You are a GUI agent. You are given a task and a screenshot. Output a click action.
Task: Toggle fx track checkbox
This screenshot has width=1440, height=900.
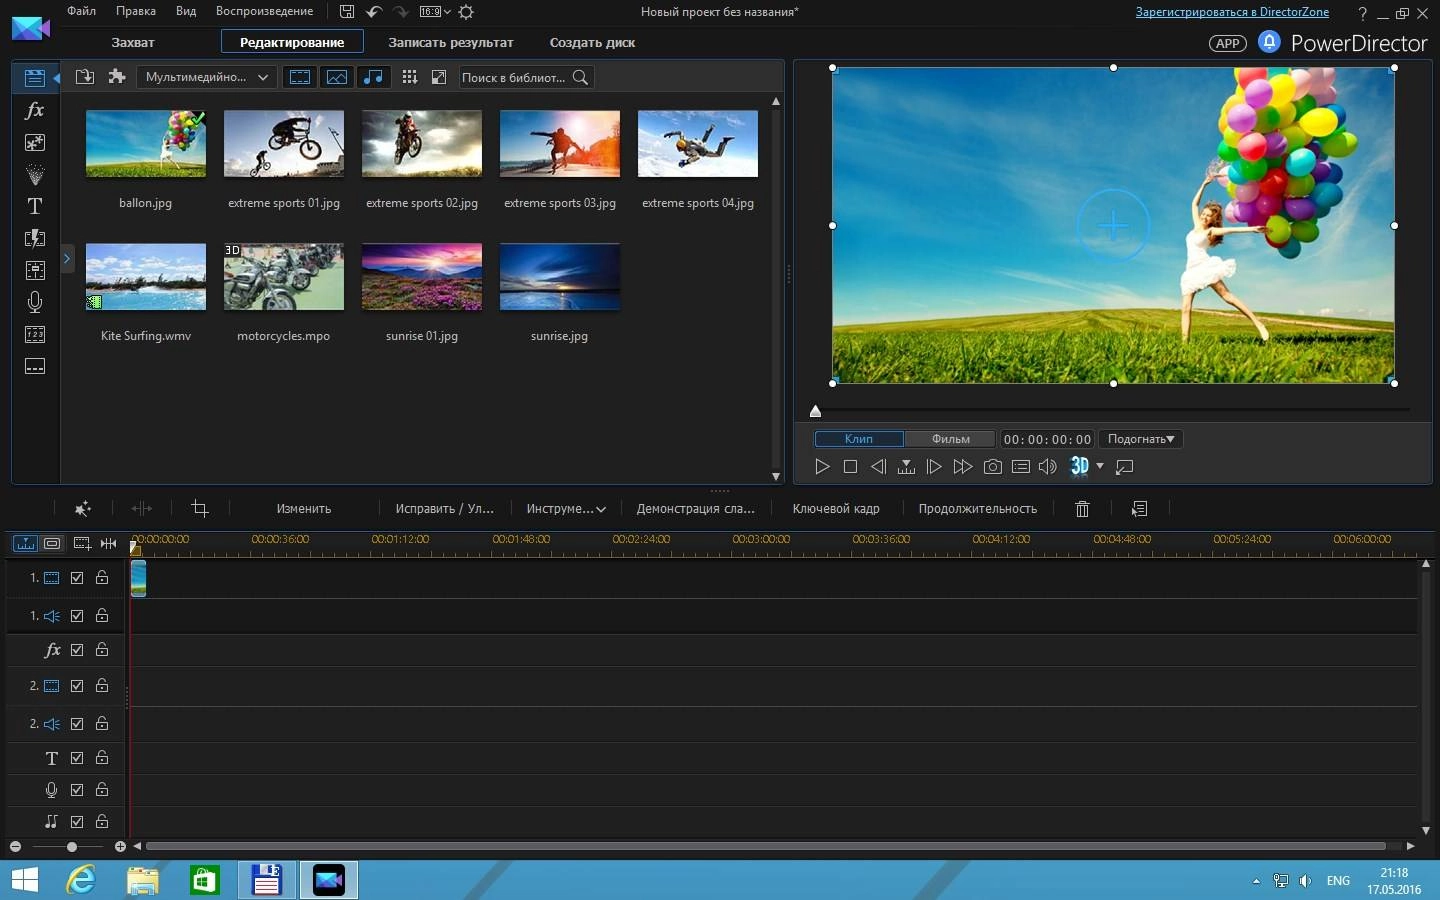pyautogui.click(x=77, y=650)
